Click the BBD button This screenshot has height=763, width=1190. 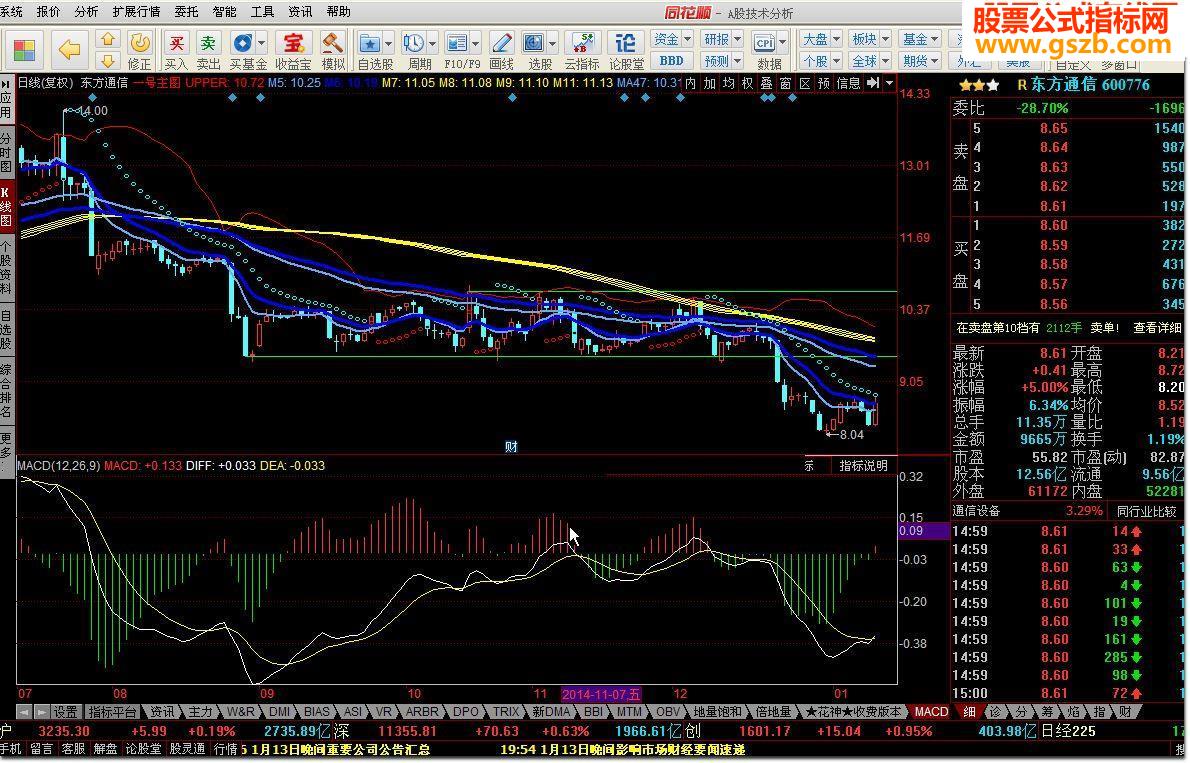[672, 61]
